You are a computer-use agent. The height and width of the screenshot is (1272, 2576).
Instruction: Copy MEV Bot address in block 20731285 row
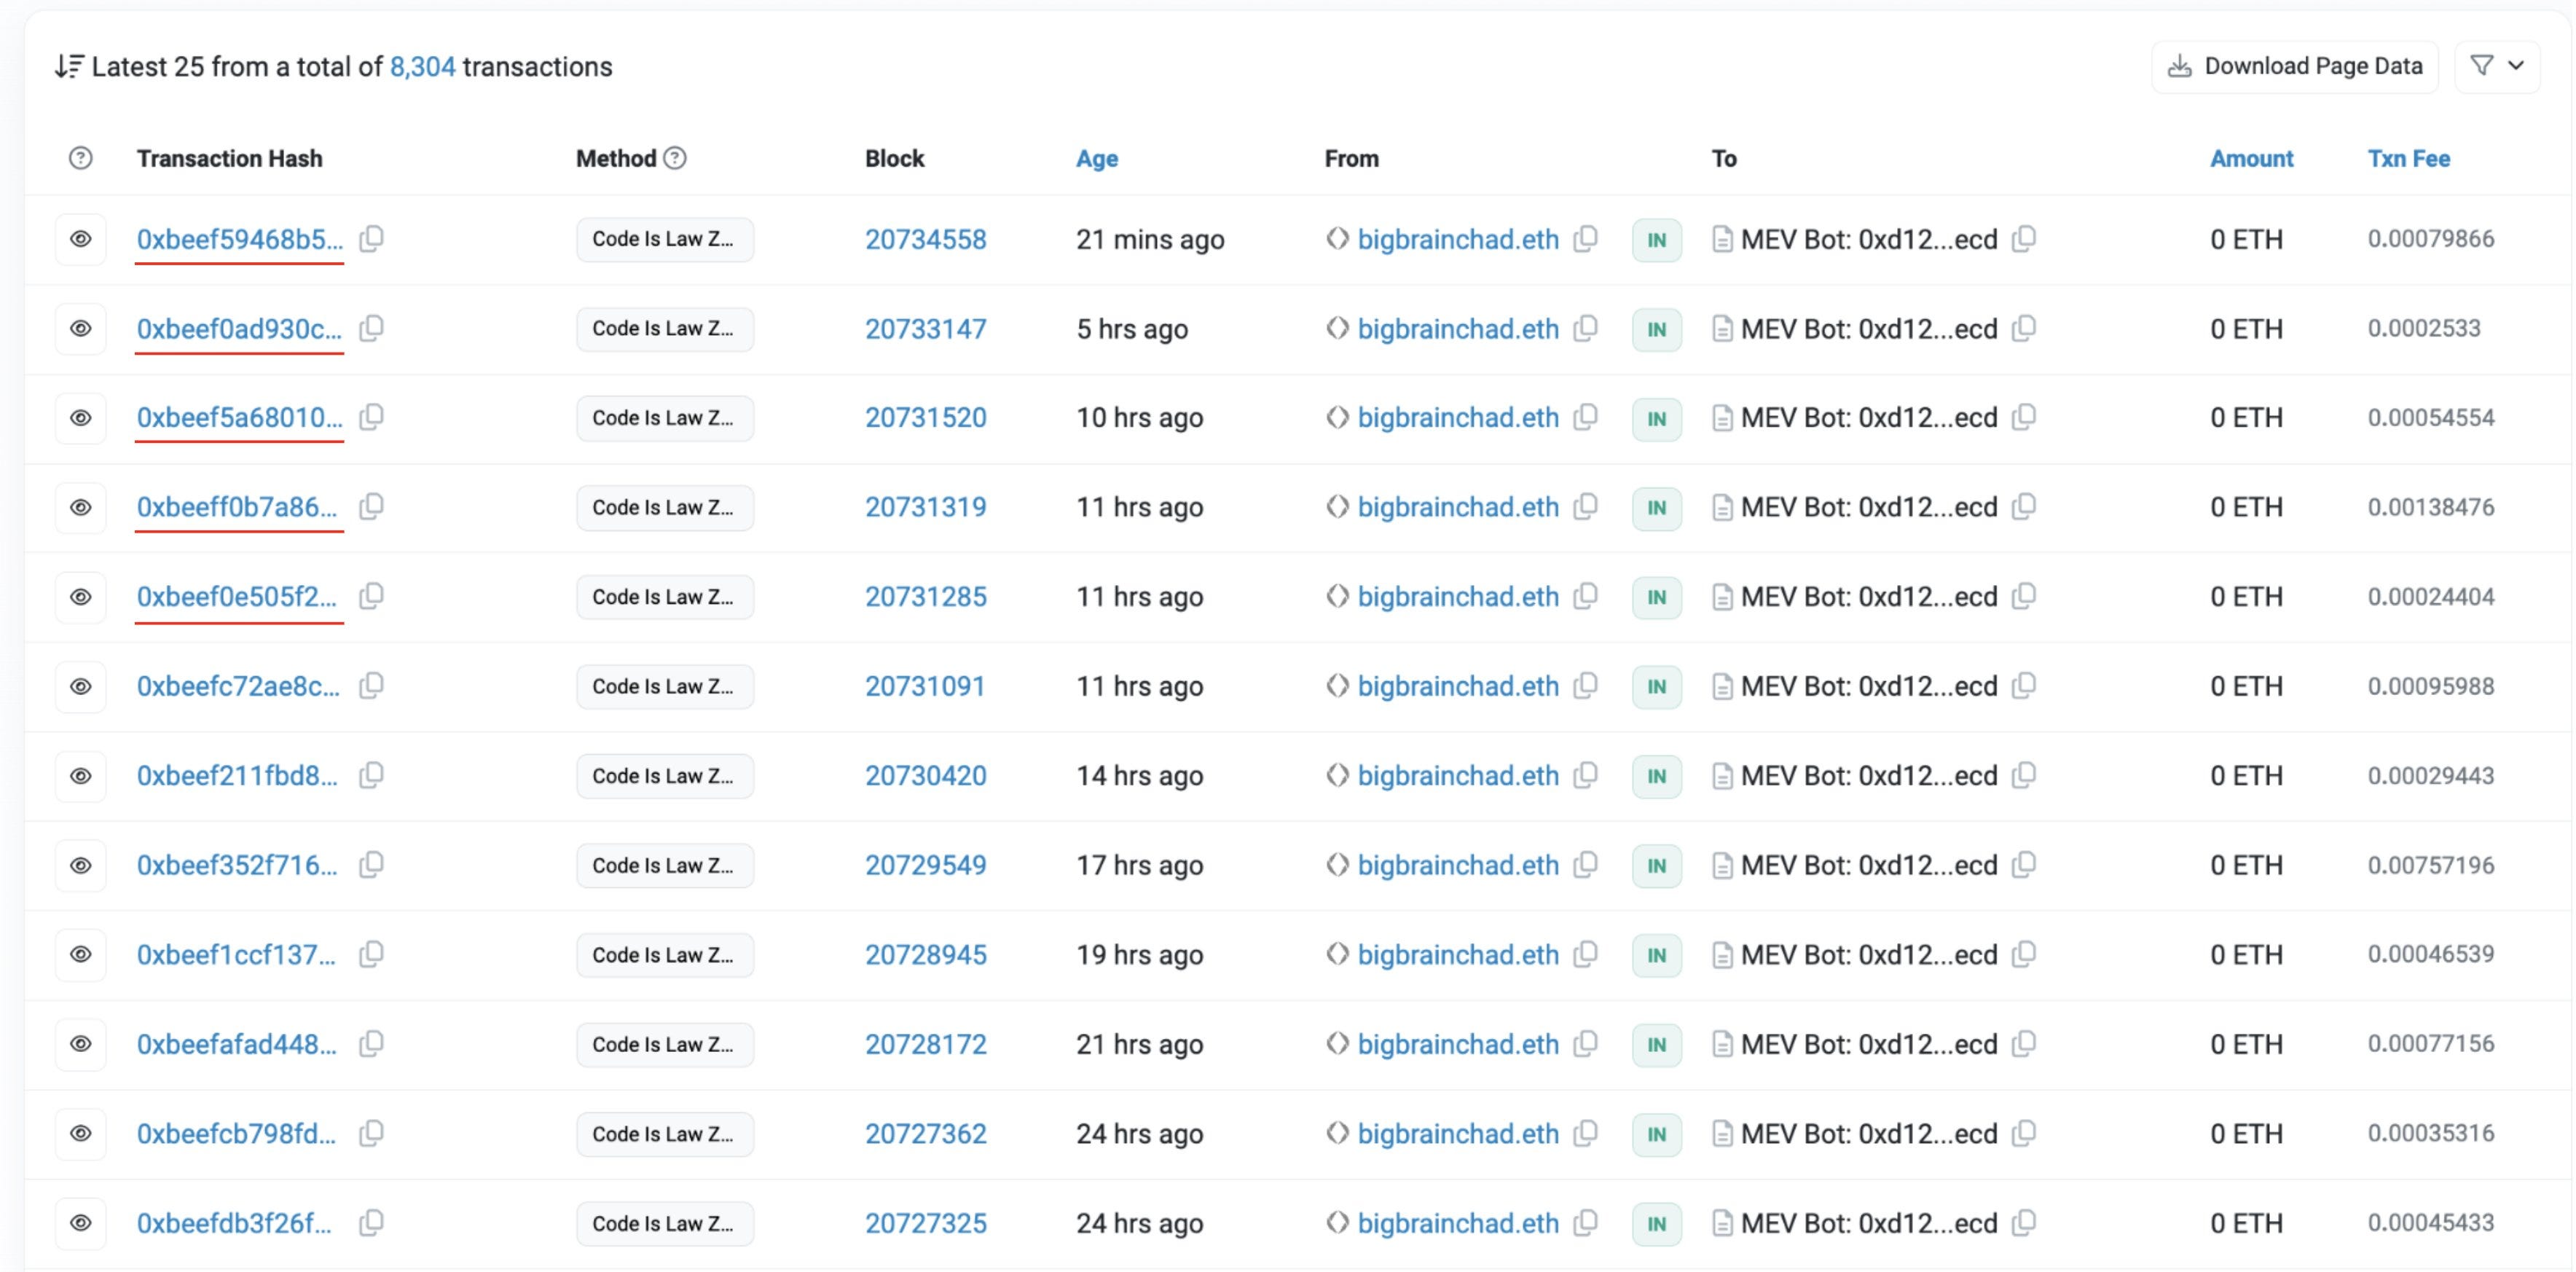click(x=2023, y=596)
